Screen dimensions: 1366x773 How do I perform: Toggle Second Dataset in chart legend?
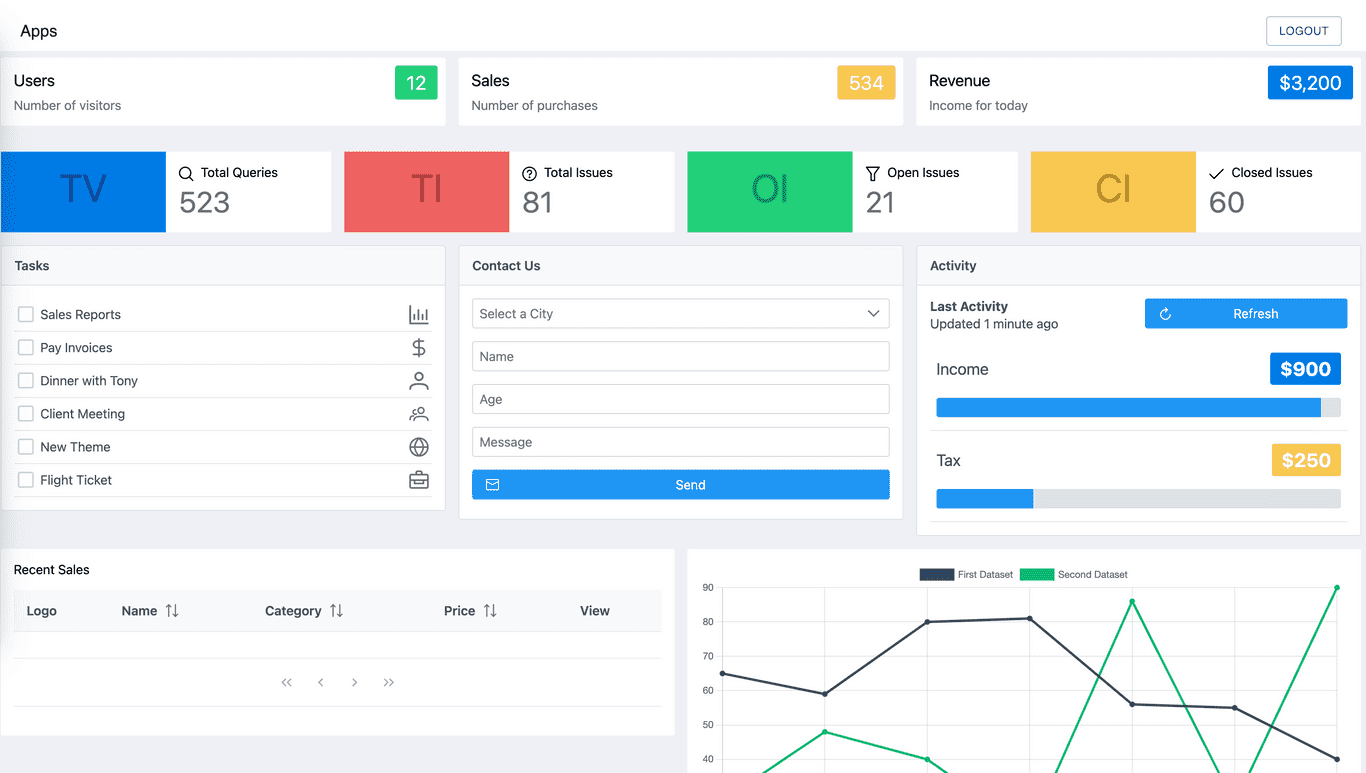click(x=1074, y=575)
